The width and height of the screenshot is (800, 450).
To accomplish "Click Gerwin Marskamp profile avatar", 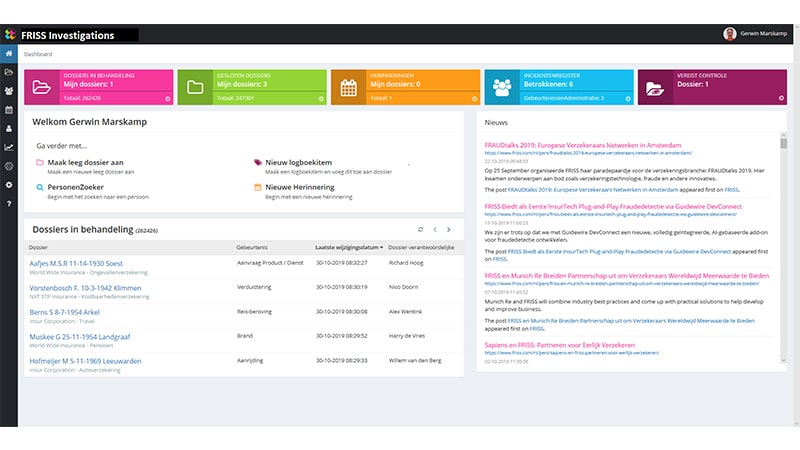I will click(x=730, y=34).
